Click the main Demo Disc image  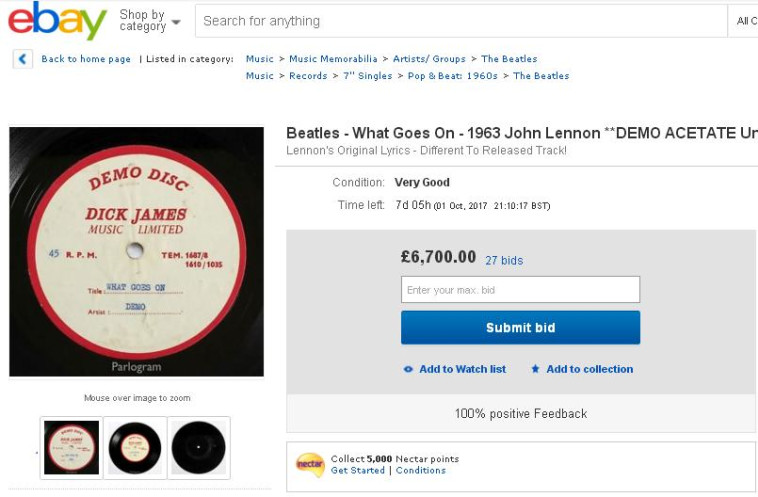(136, 252)
